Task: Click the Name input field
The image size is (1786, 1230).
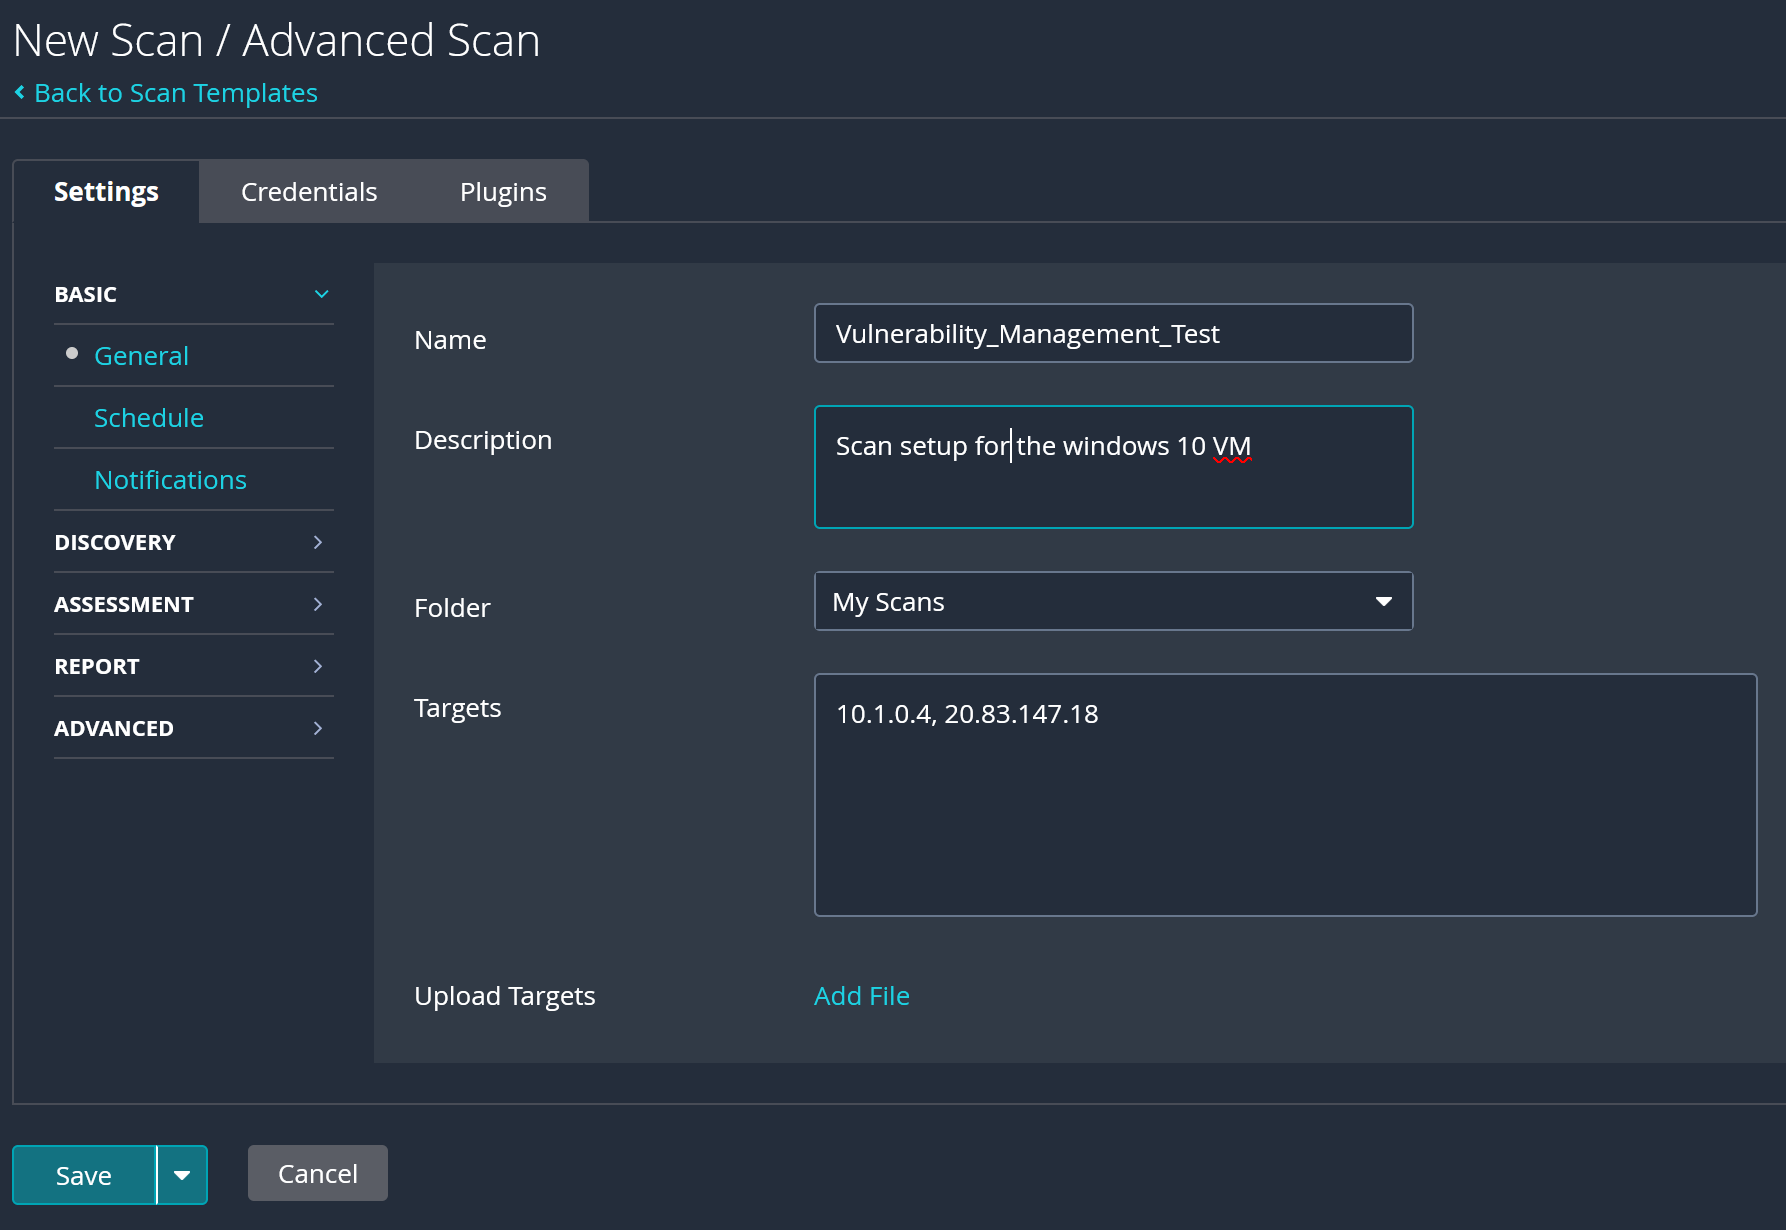Action: tap(1113, 333)
